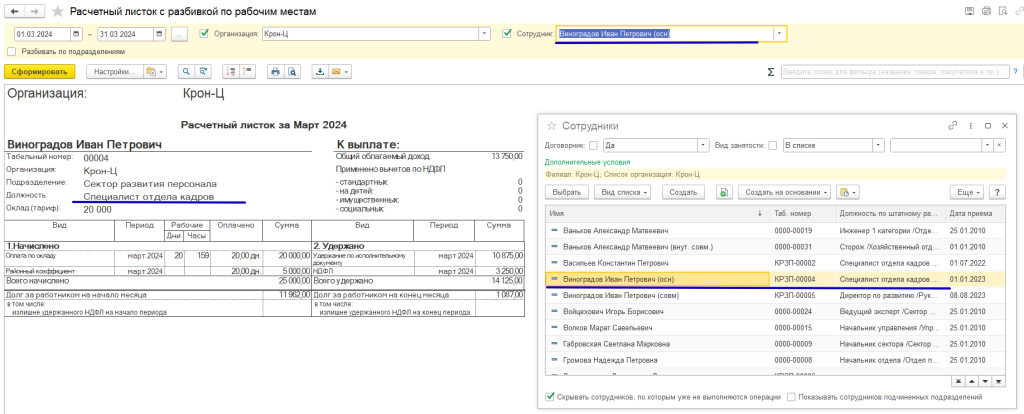Enable Разбивать по подразделениям checkbox
The width and height of the screenshot is (1024, 414).
pyautogui.click(x=11, y=51)
